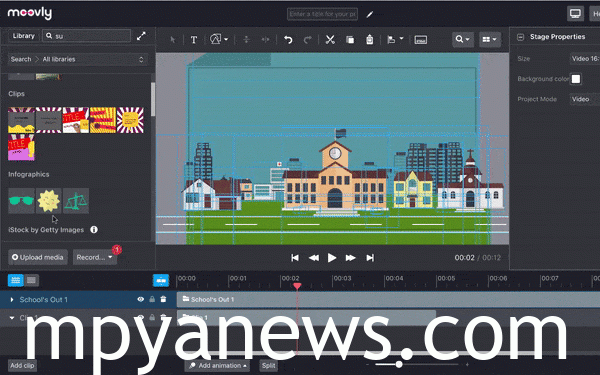
Task: Toggle lock on School's Out 1 track
Action: [152, 299]
